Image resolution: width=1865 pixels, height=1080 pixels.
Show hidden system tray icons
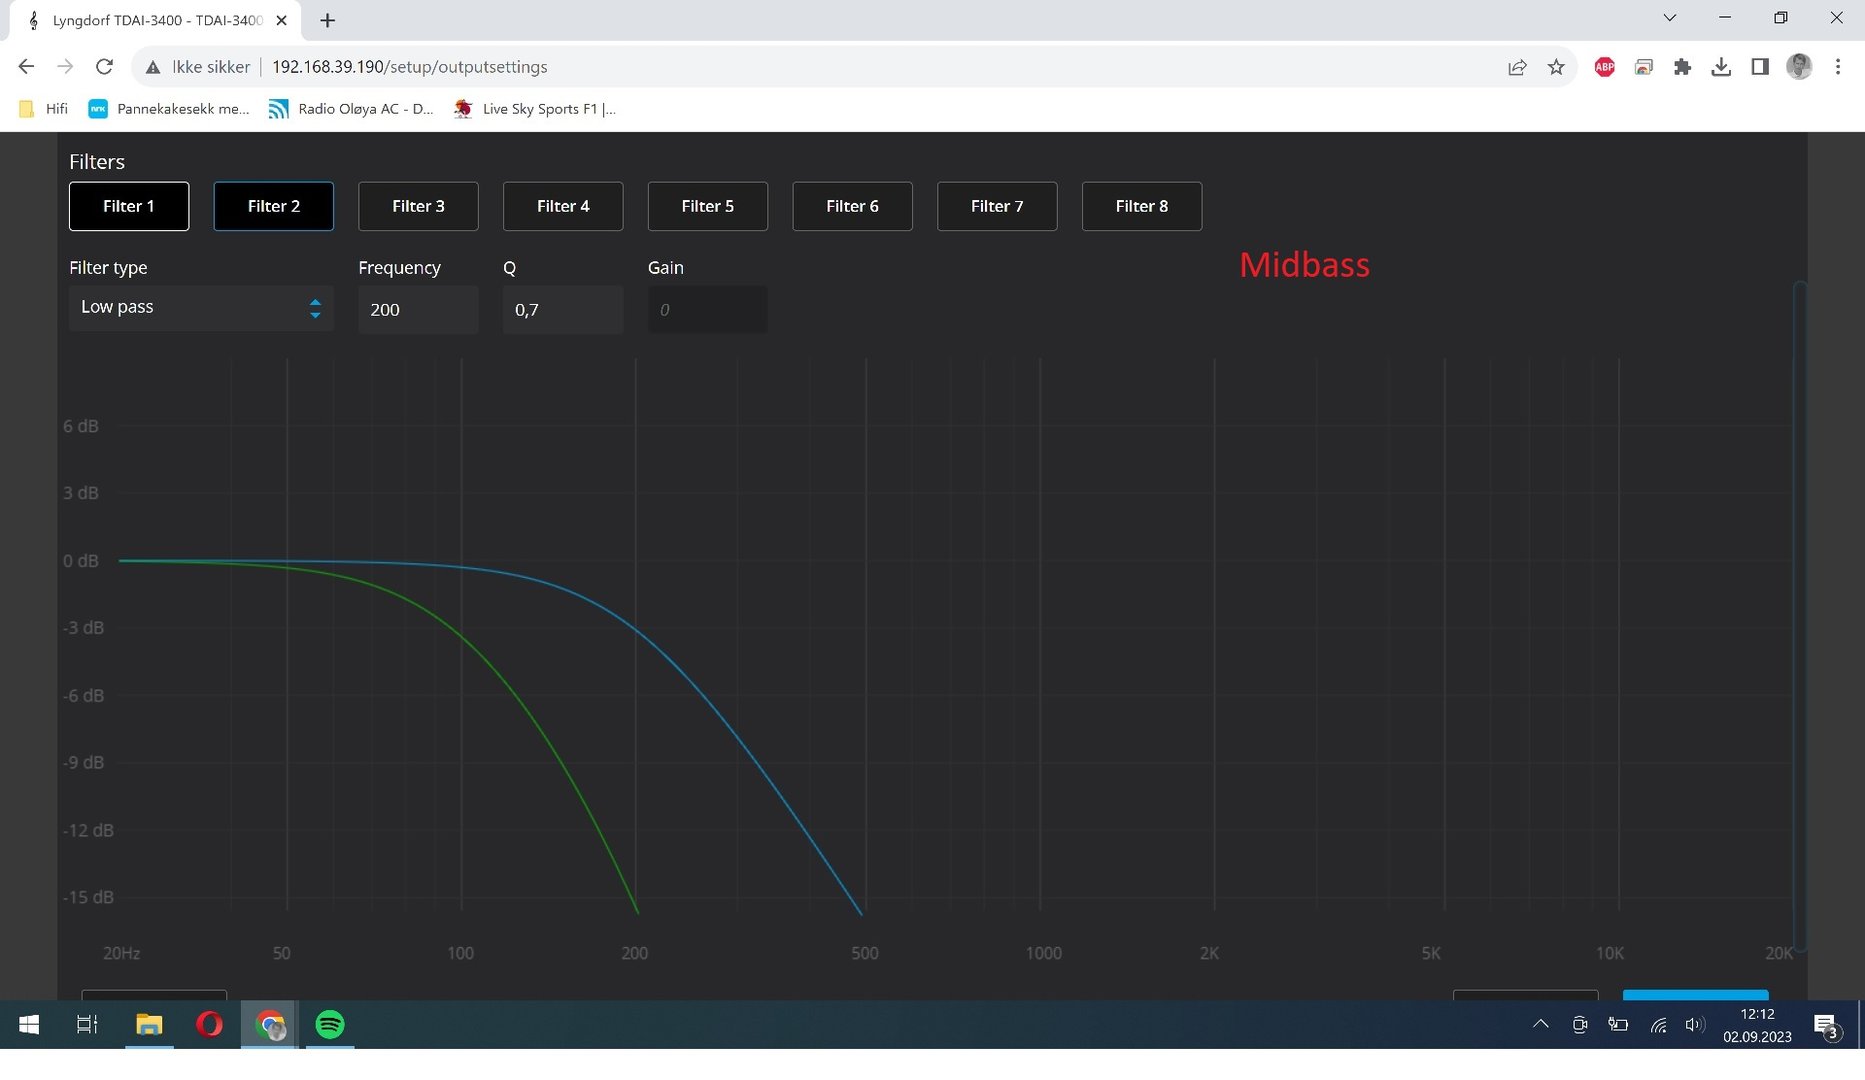[x=1541, y=1024]
